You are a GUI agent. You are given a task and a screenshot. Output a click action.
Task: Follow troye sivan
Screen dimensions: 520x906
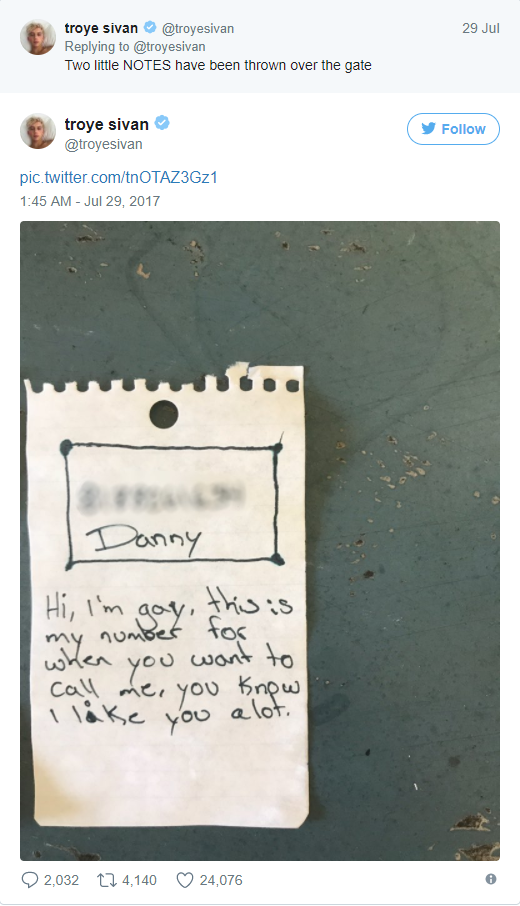pyautogui.click(x=453, y=129)
